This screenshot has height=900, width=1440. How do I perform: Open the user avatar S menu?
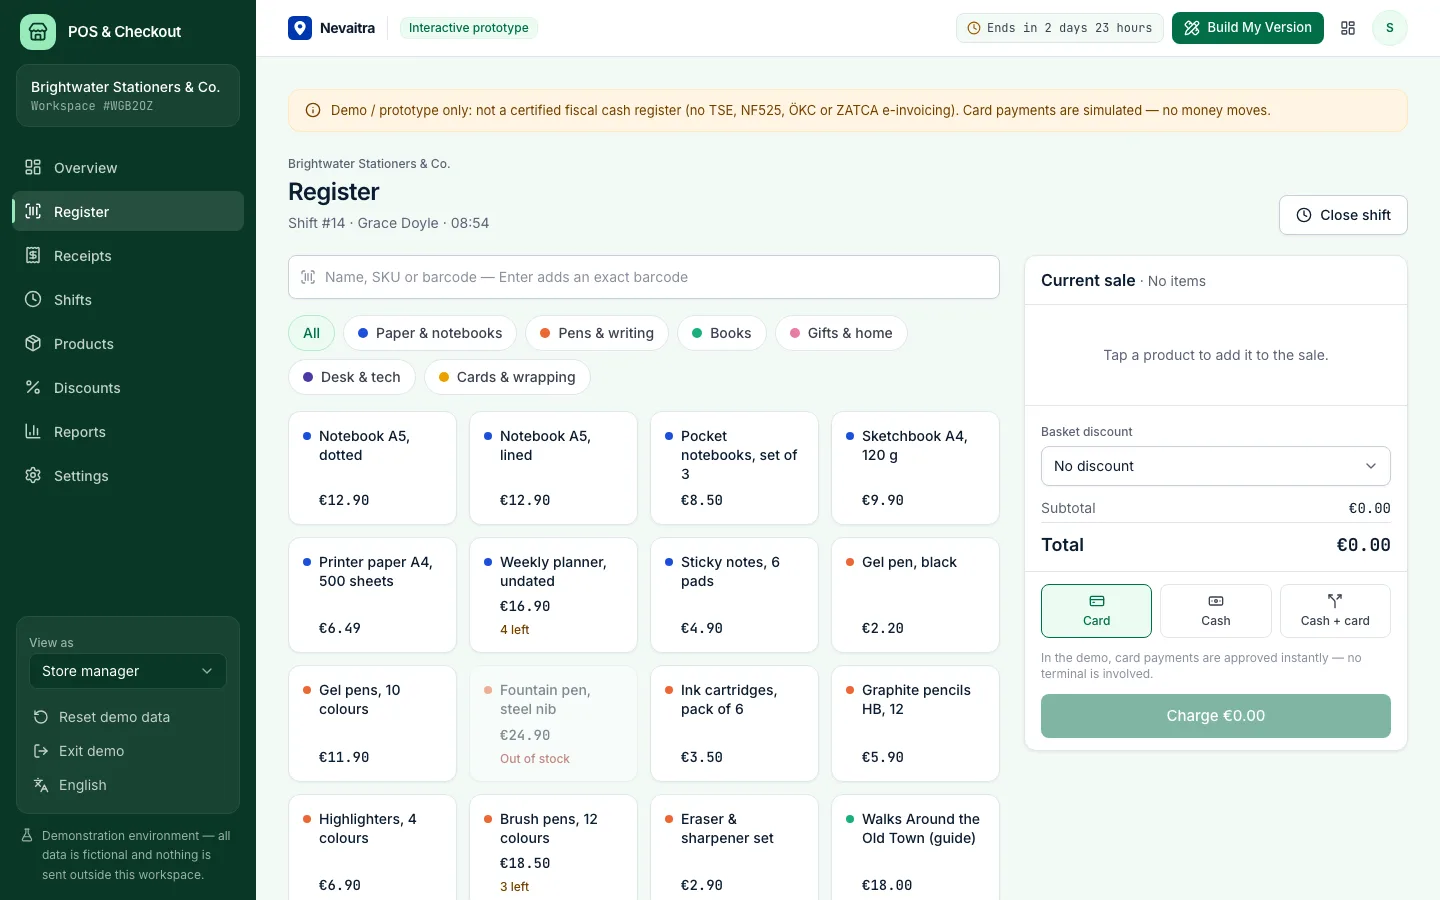point(1389,28)
